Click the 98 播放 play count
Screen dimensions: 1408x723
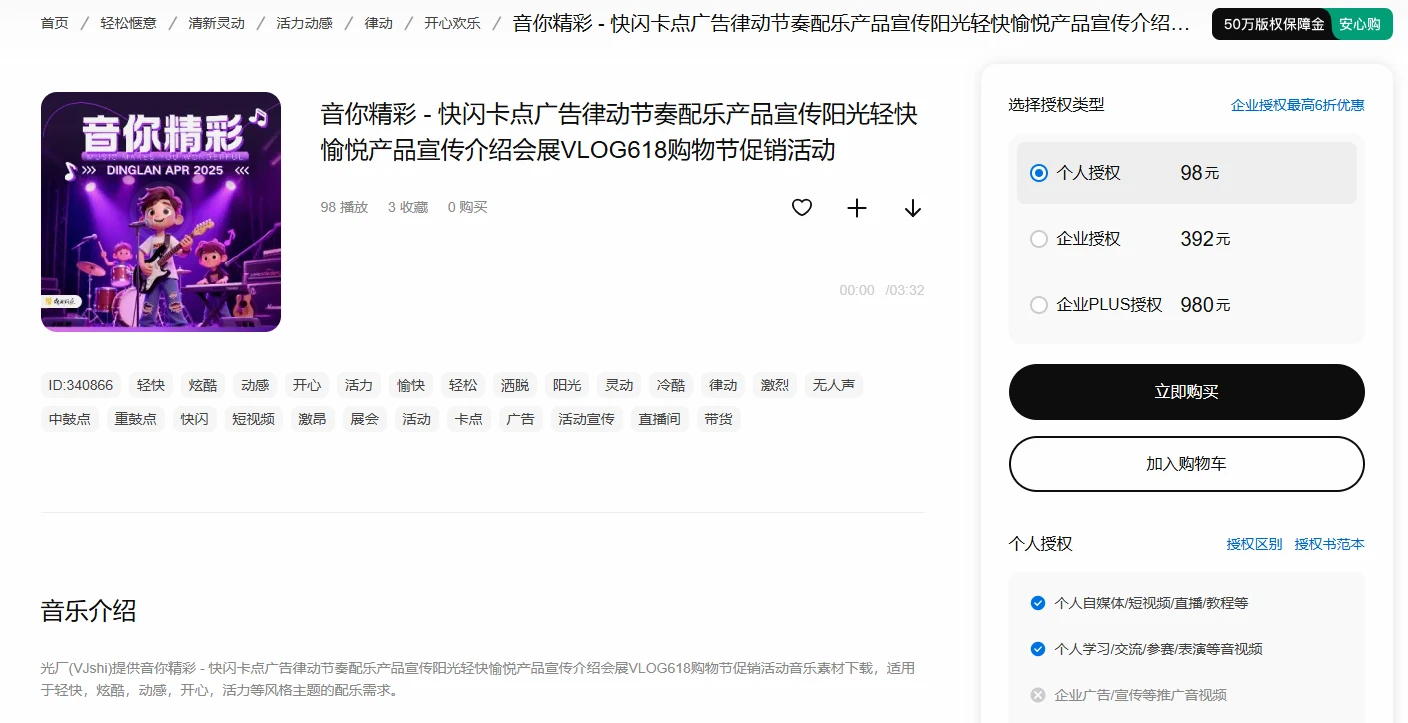[x=344, y=207]
